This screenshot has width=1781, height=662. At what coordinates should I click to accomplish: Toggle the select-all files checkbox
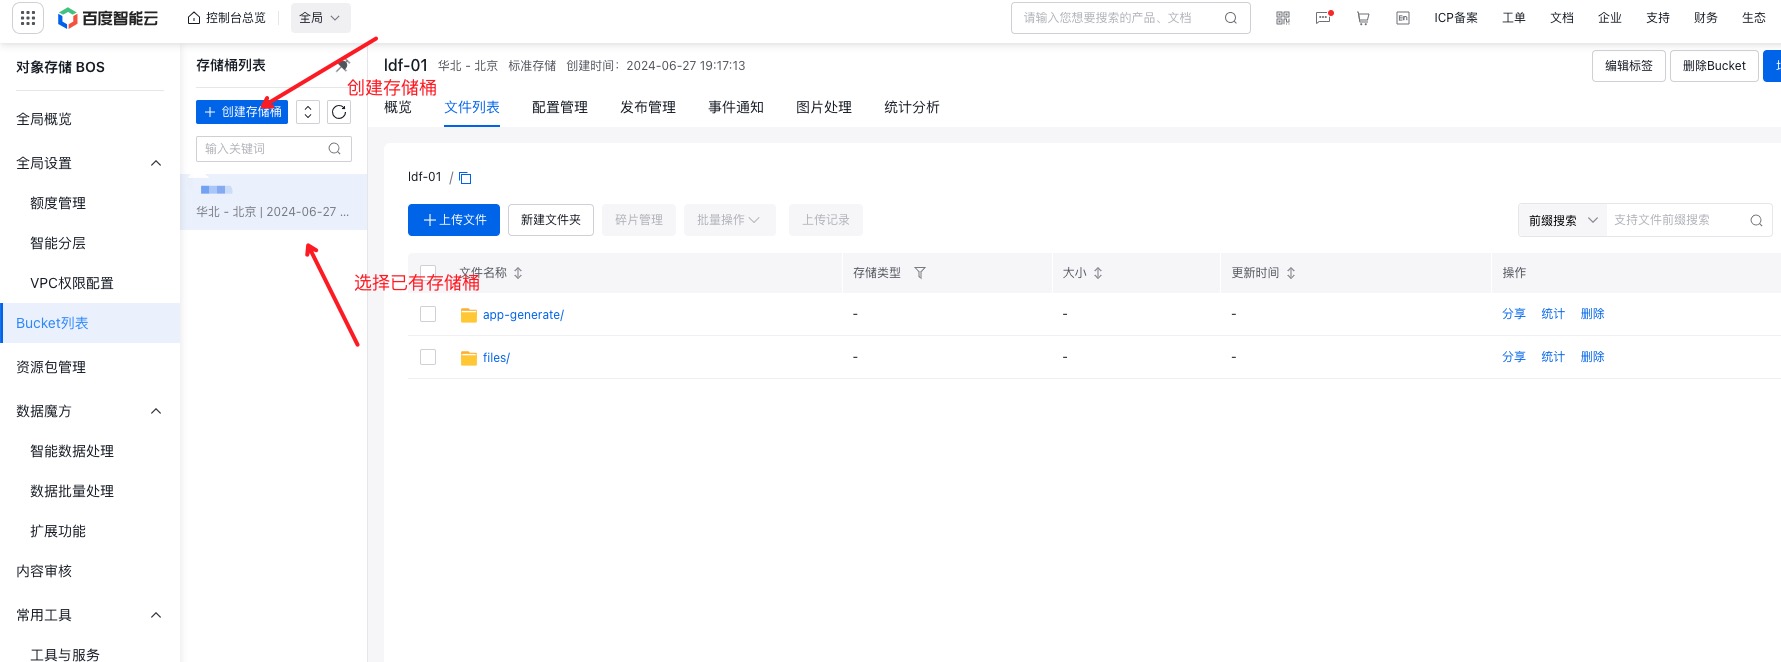tap(428, 272)
